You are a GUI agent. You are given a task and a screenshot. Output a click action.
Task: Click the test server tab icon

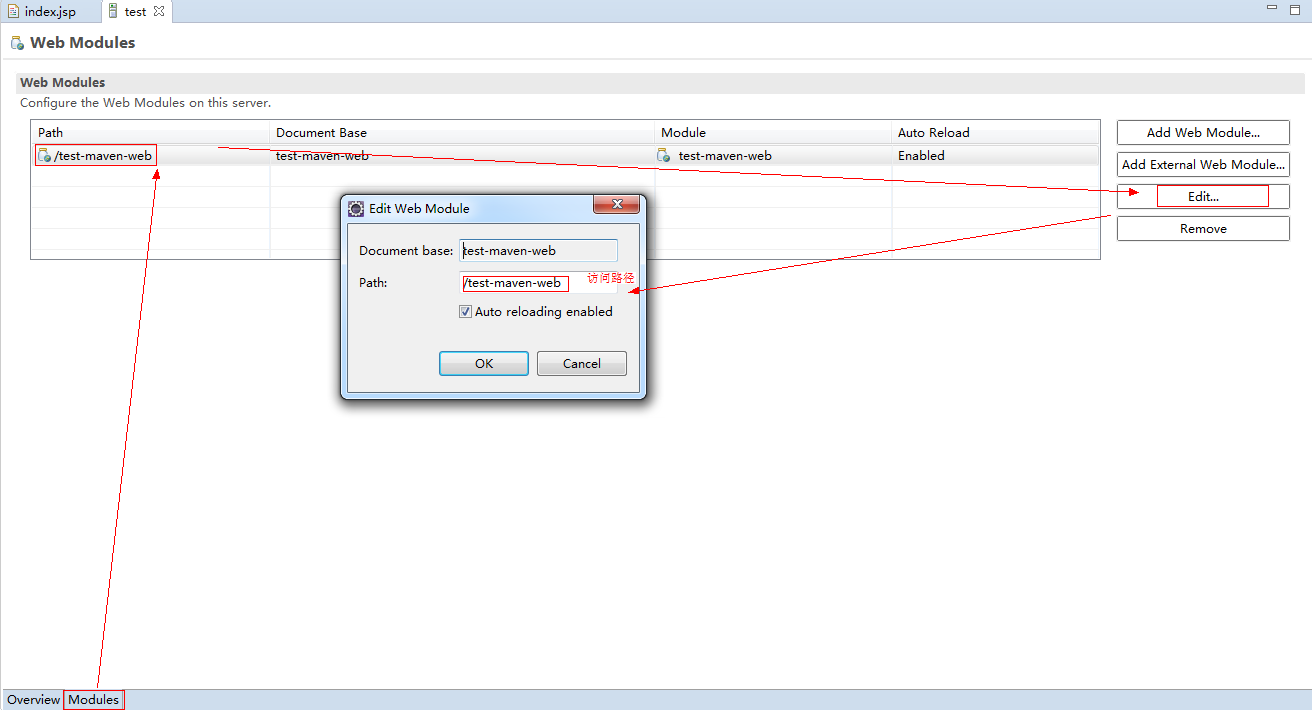[112, 12]
